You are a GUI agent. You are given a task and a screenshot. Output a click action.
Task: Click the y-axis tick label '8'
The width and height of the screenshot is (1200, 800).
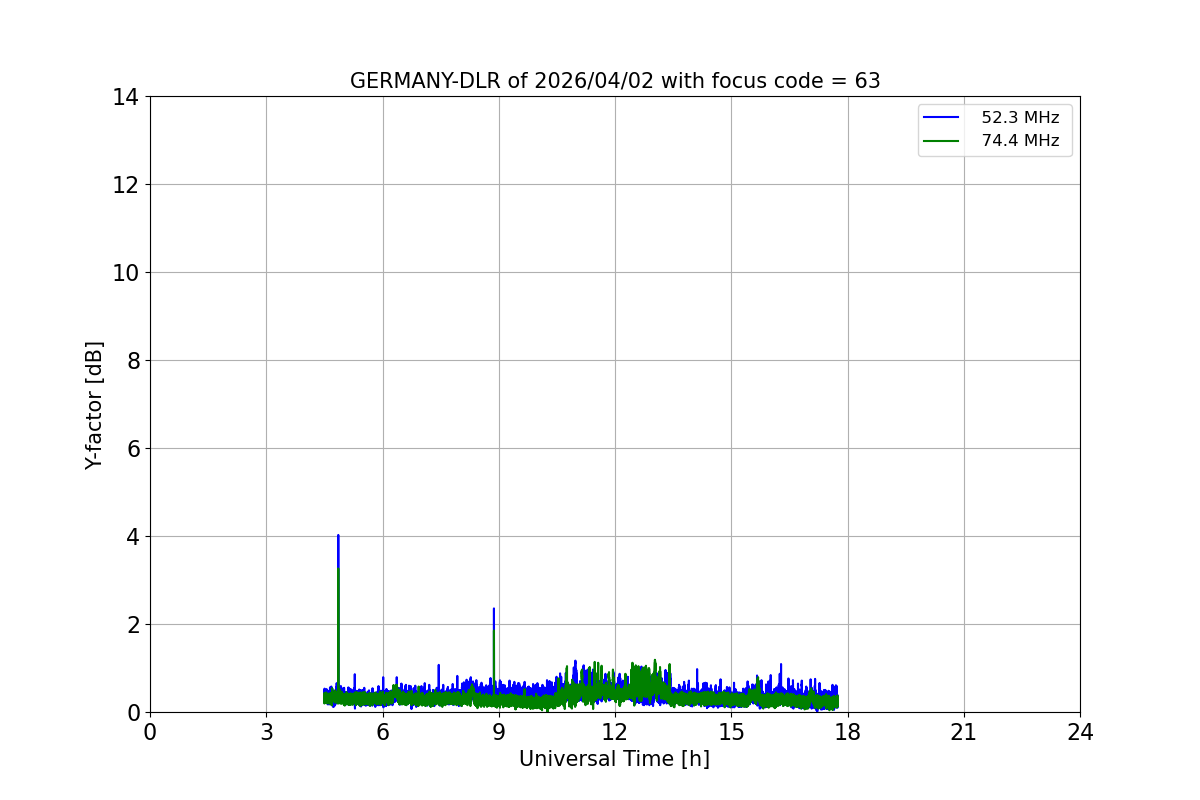[132, 361]
